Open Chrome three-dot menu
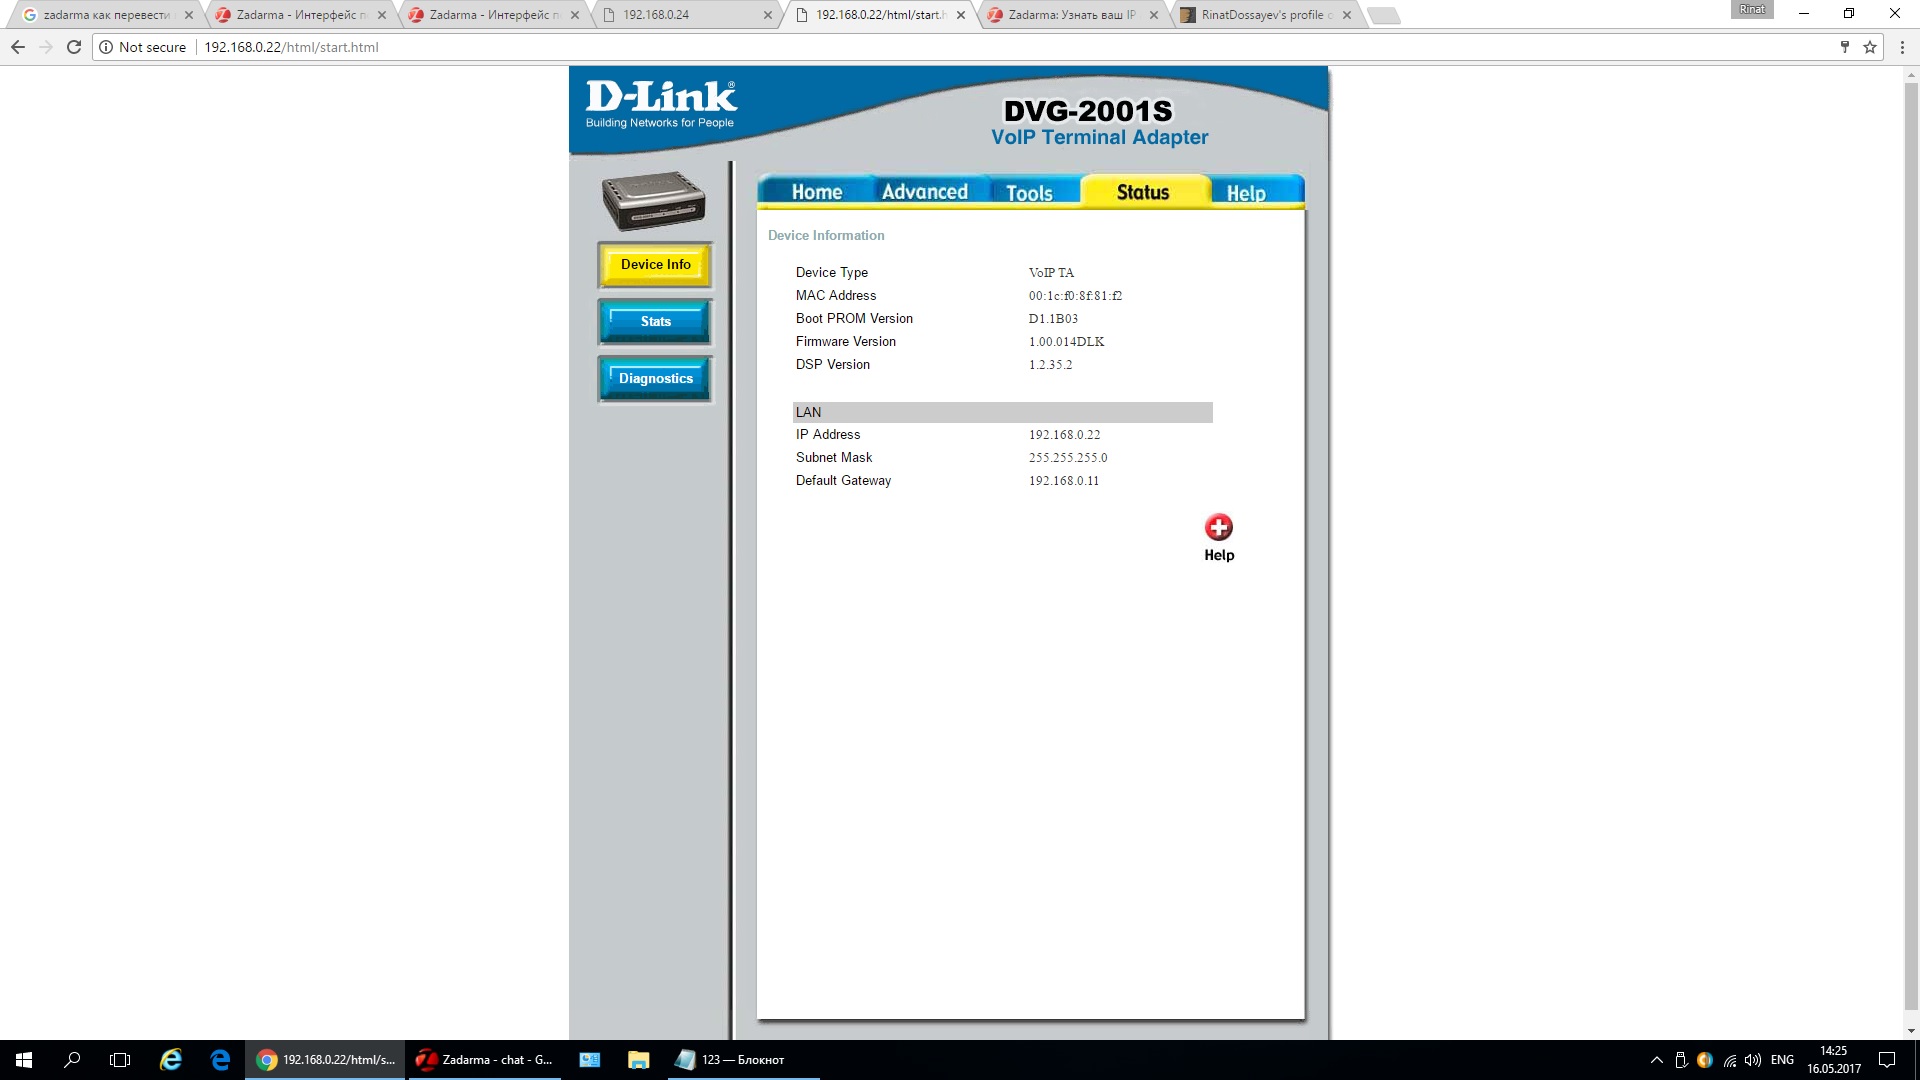Viewport: 1920px width, 1080px height. (1902, 47)
